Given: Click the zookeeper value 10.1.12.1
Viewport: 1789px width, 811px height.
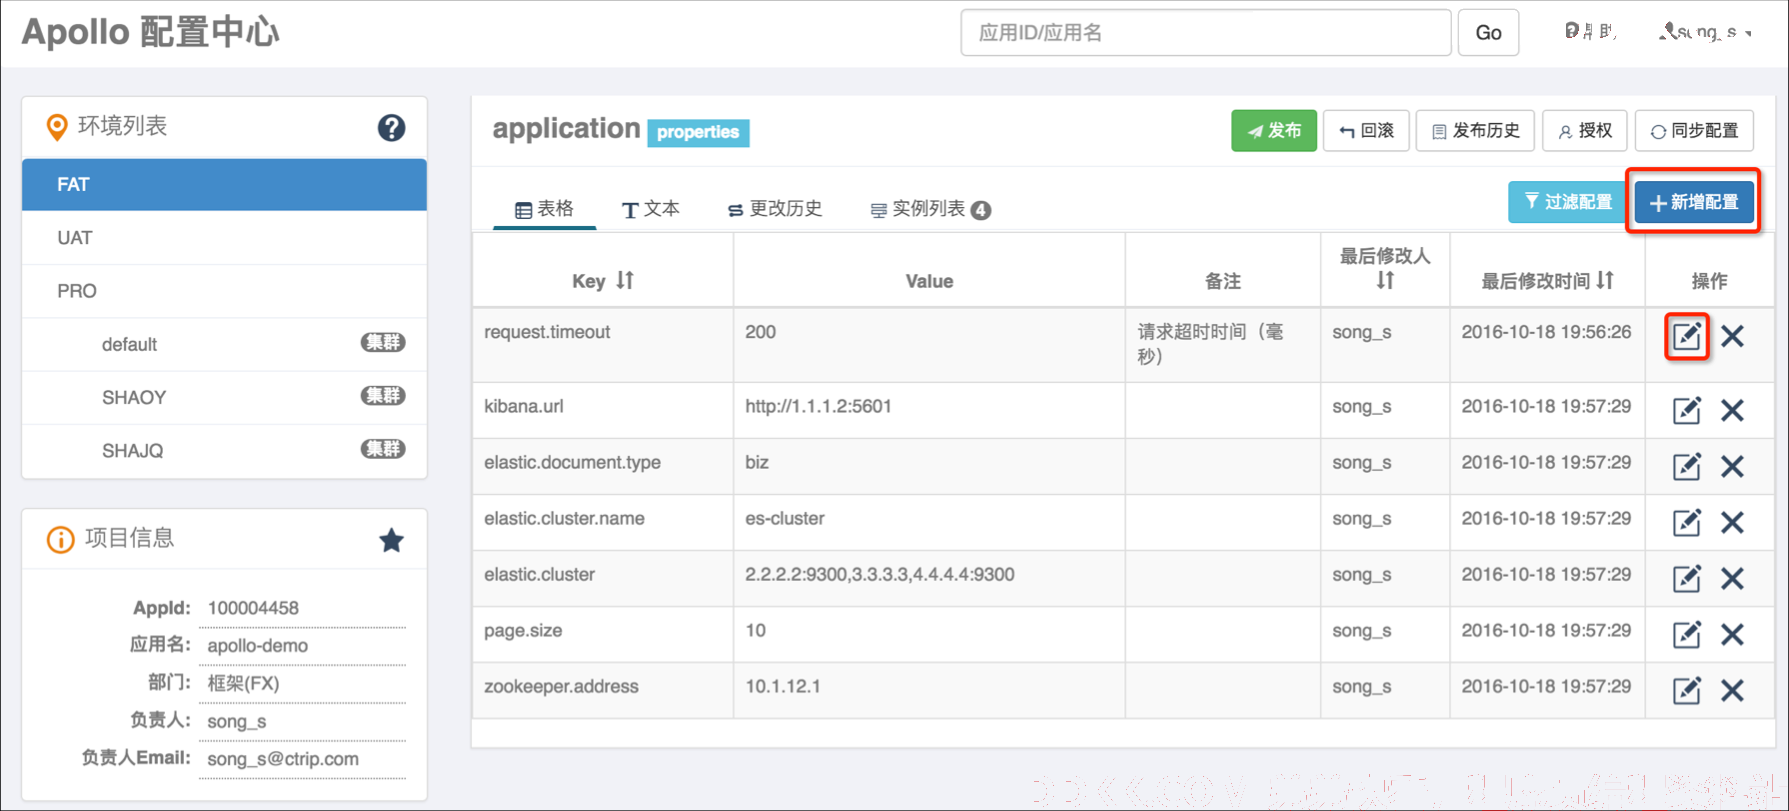Looking at the screenshot, I should click(783, 686).
